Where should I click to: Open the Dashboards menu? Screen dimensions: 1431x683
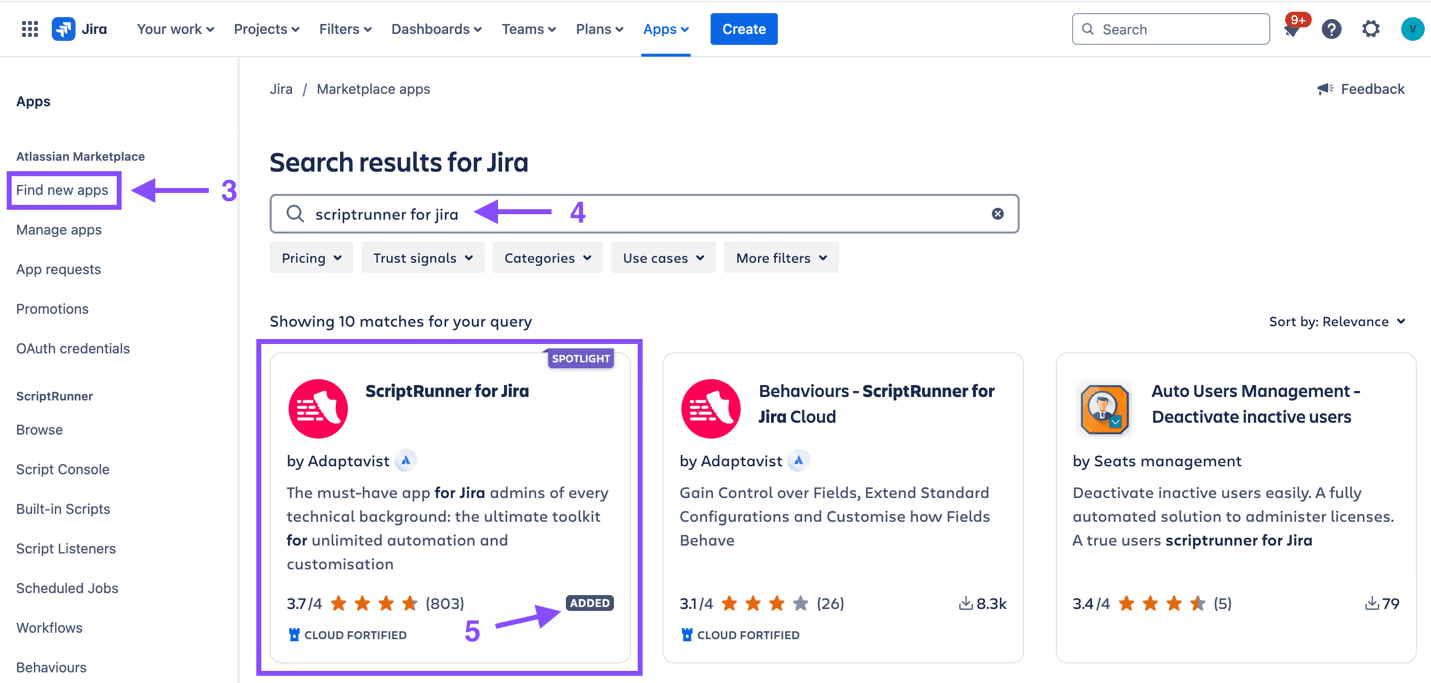coord(436,28)
